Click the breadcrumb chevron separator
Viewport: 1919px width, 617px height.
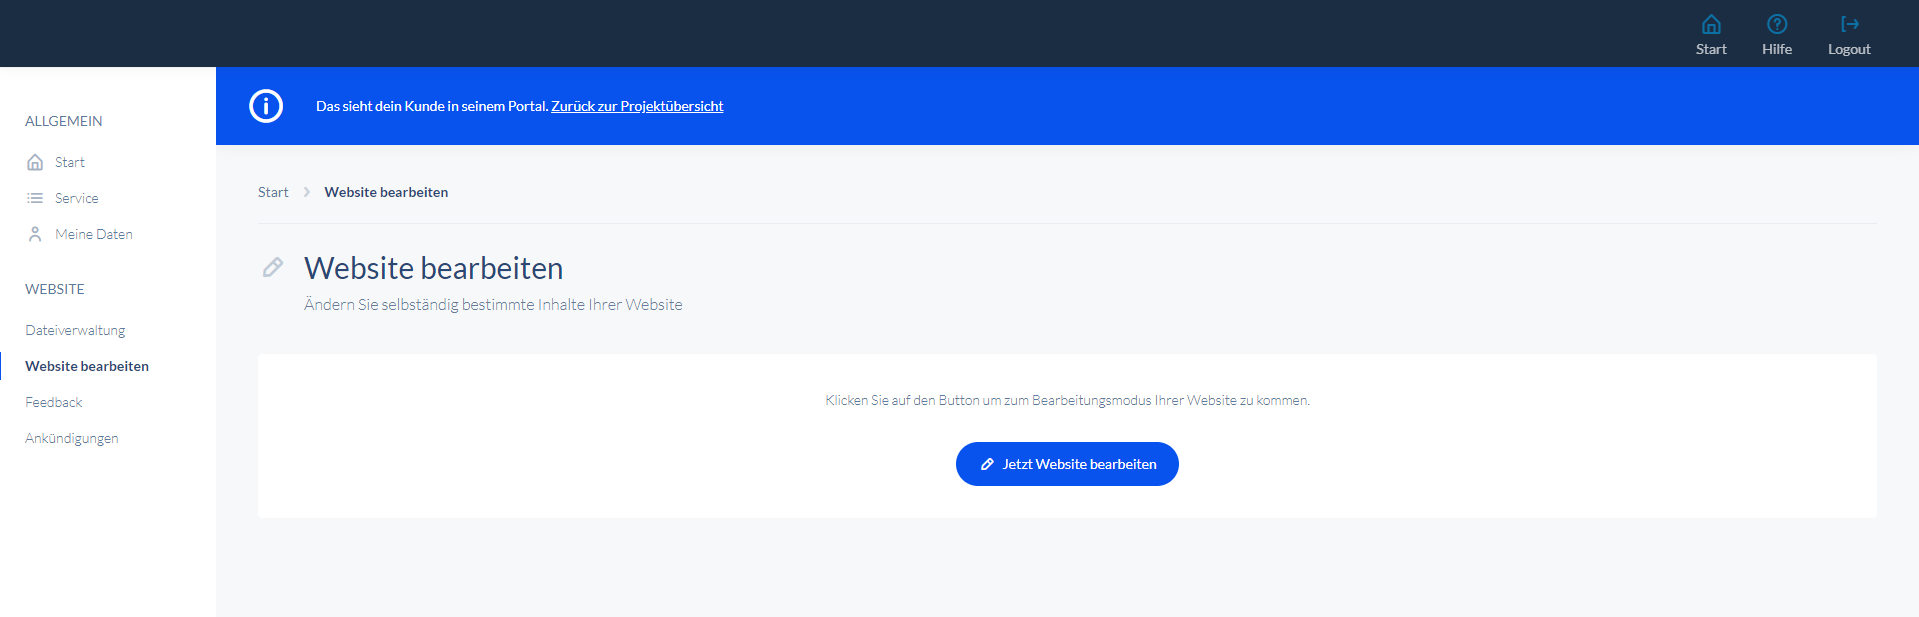pyautogui.click(x=306, y=192)
